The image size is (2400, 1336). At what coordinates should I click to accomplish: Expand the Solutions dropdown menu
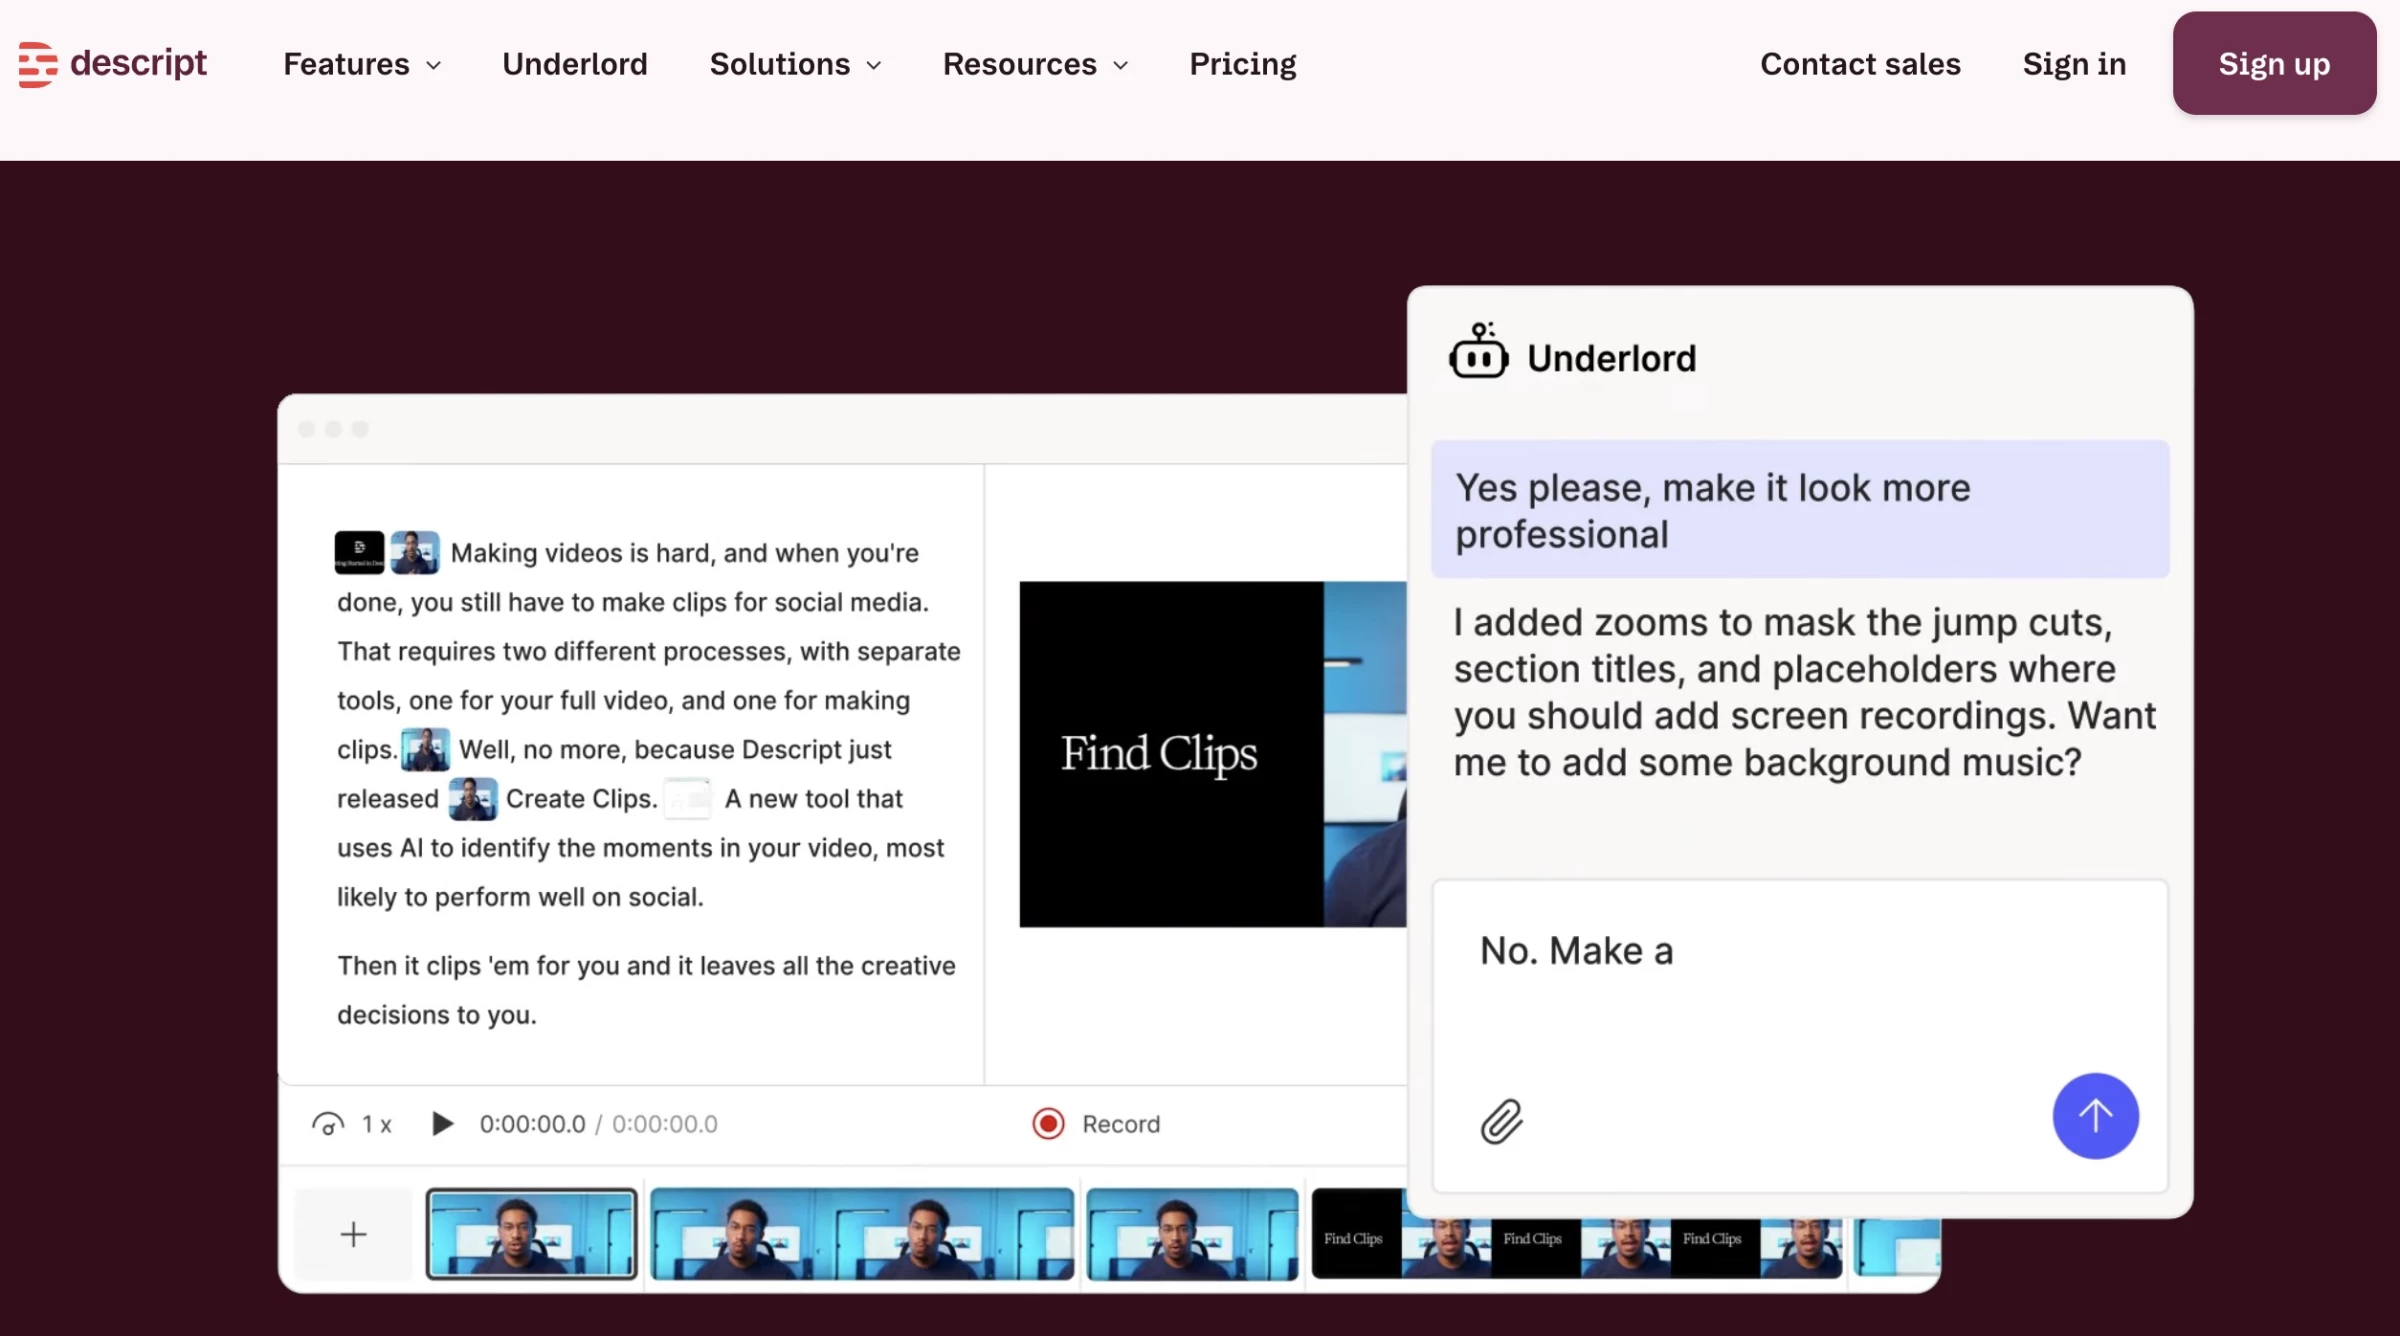click(x=795, y=64)
